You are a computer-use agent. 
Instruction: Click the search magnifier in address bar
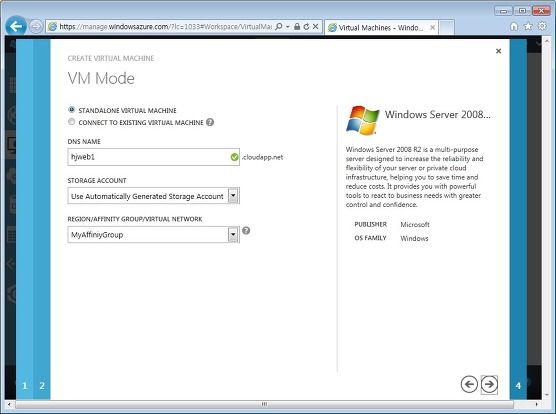pos(279,27)
